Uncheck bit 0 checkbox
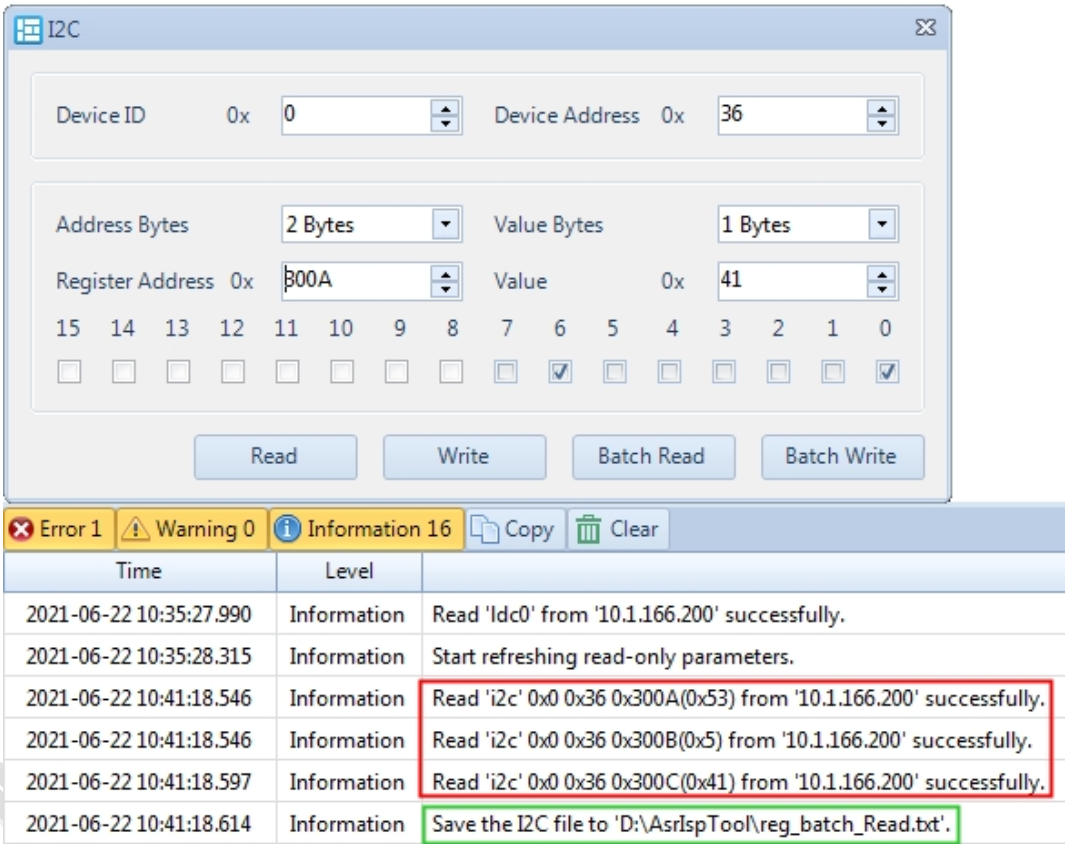 887,373
